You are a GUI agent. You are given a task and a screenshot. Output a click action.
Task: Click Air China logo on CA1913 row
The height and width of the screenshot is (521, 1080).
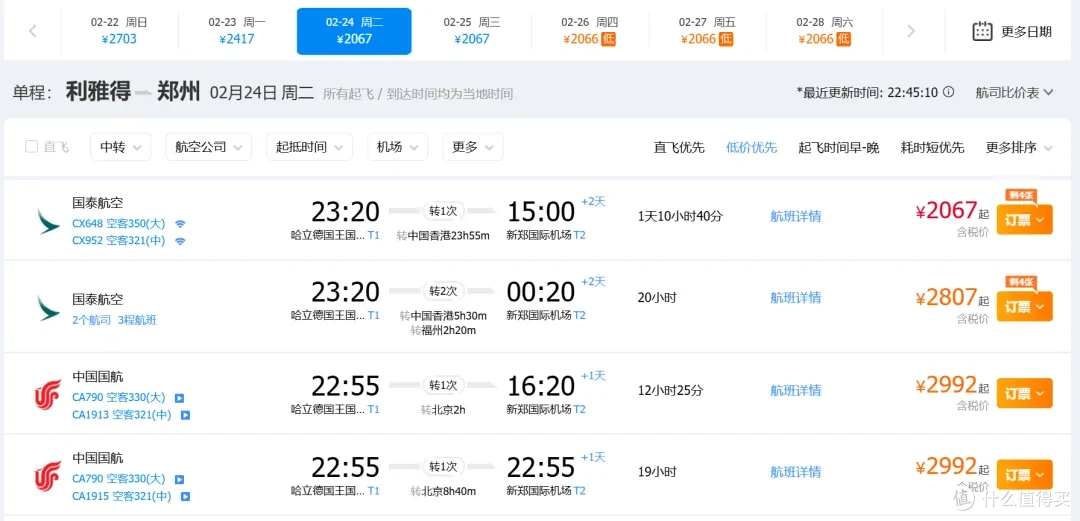(48, 395)
